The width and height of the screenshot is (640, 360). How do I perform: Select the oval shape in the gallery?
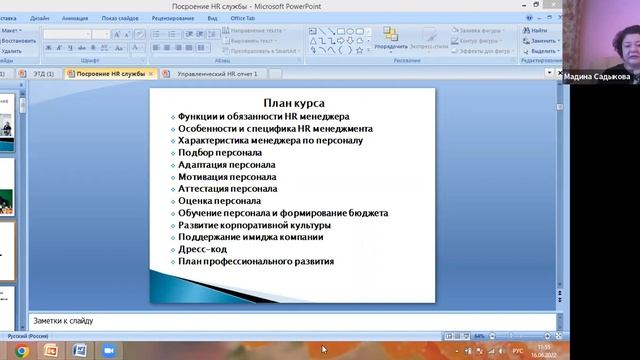click(x=350, y=31)
